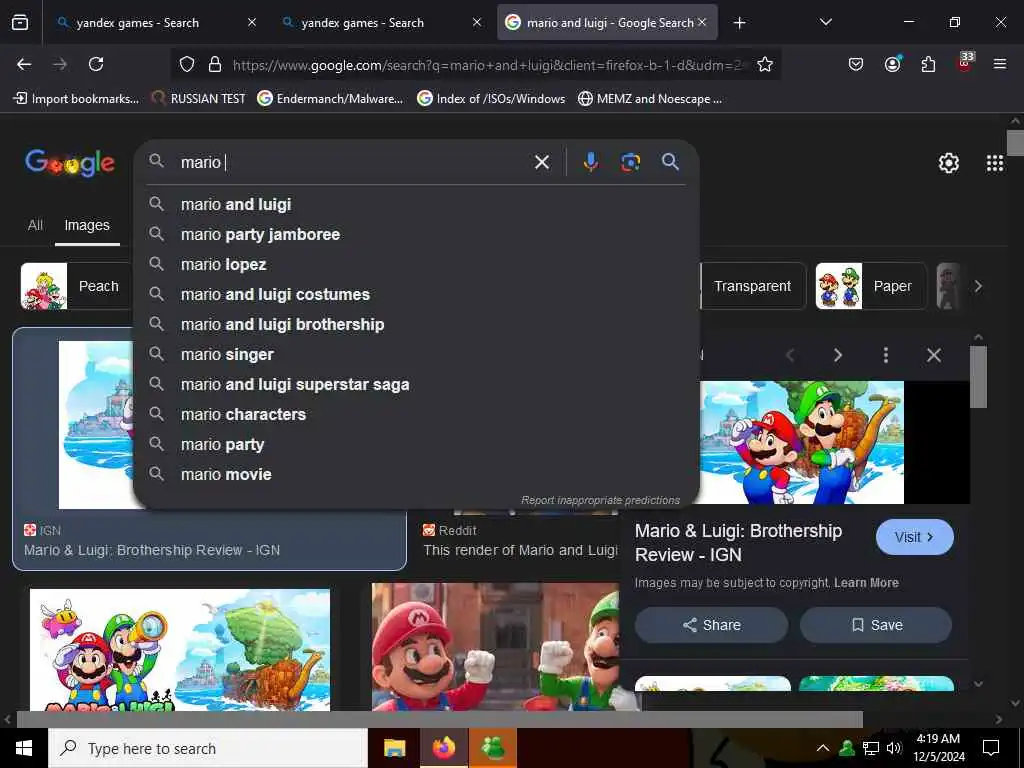Screen dimensions: 1024x768
Task: Select the All results tab
Action: tap(35, 225)
